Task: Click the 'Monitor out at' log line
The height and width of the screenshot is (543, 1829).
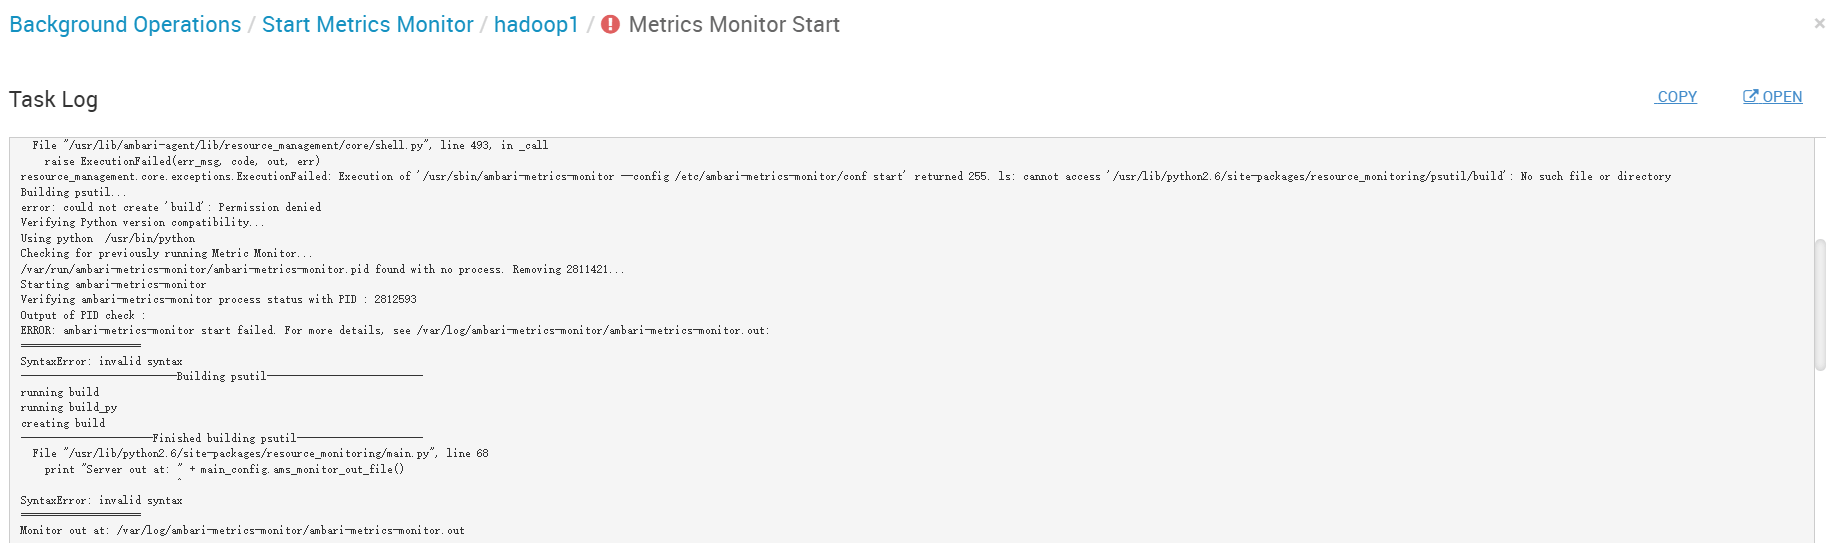Action: pos(242,531)
